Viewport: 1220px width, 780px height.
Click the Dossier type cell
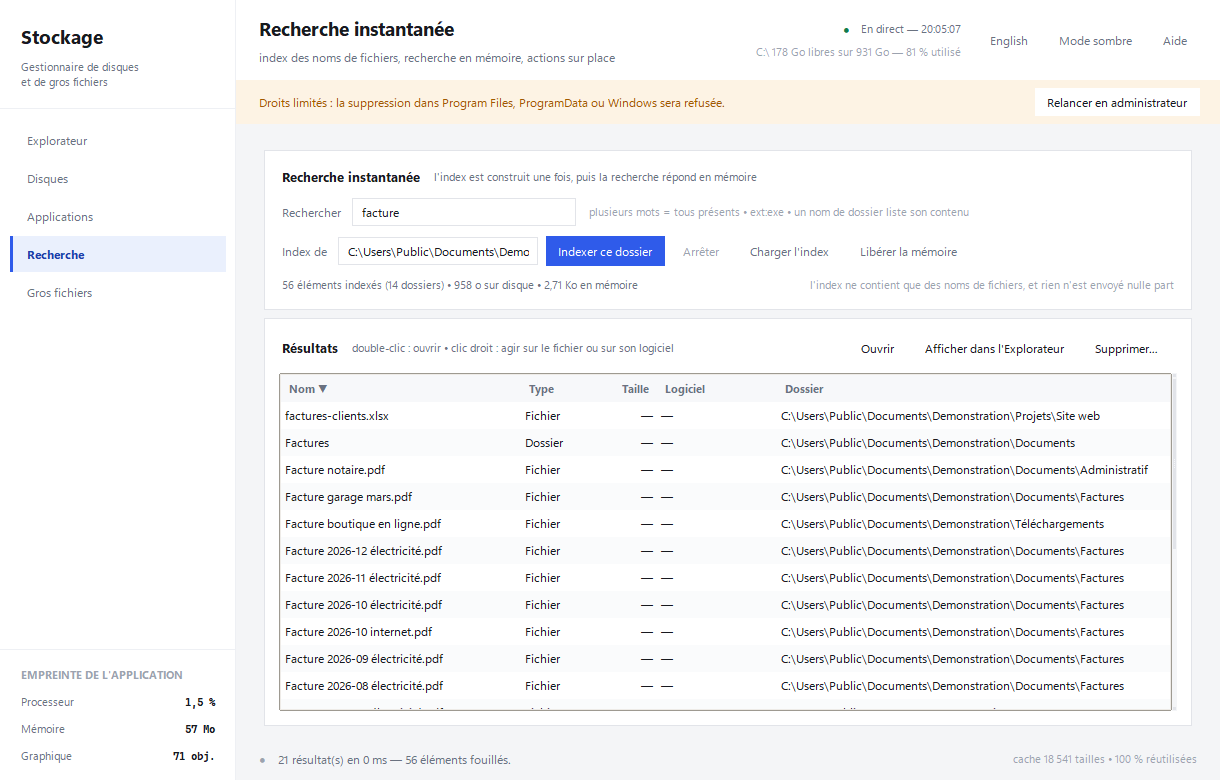[x=544, y=443]
